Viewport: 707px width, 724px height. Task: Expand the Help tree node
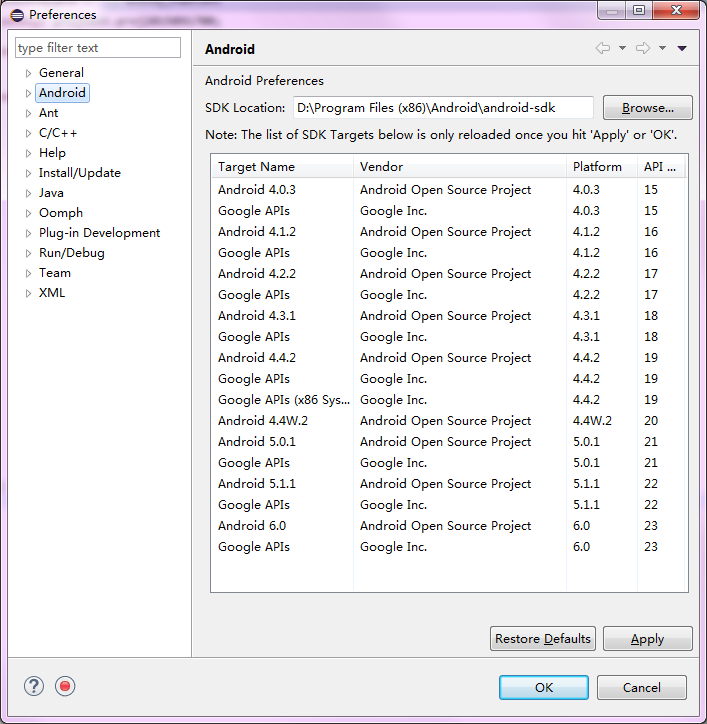coord(28,153)
